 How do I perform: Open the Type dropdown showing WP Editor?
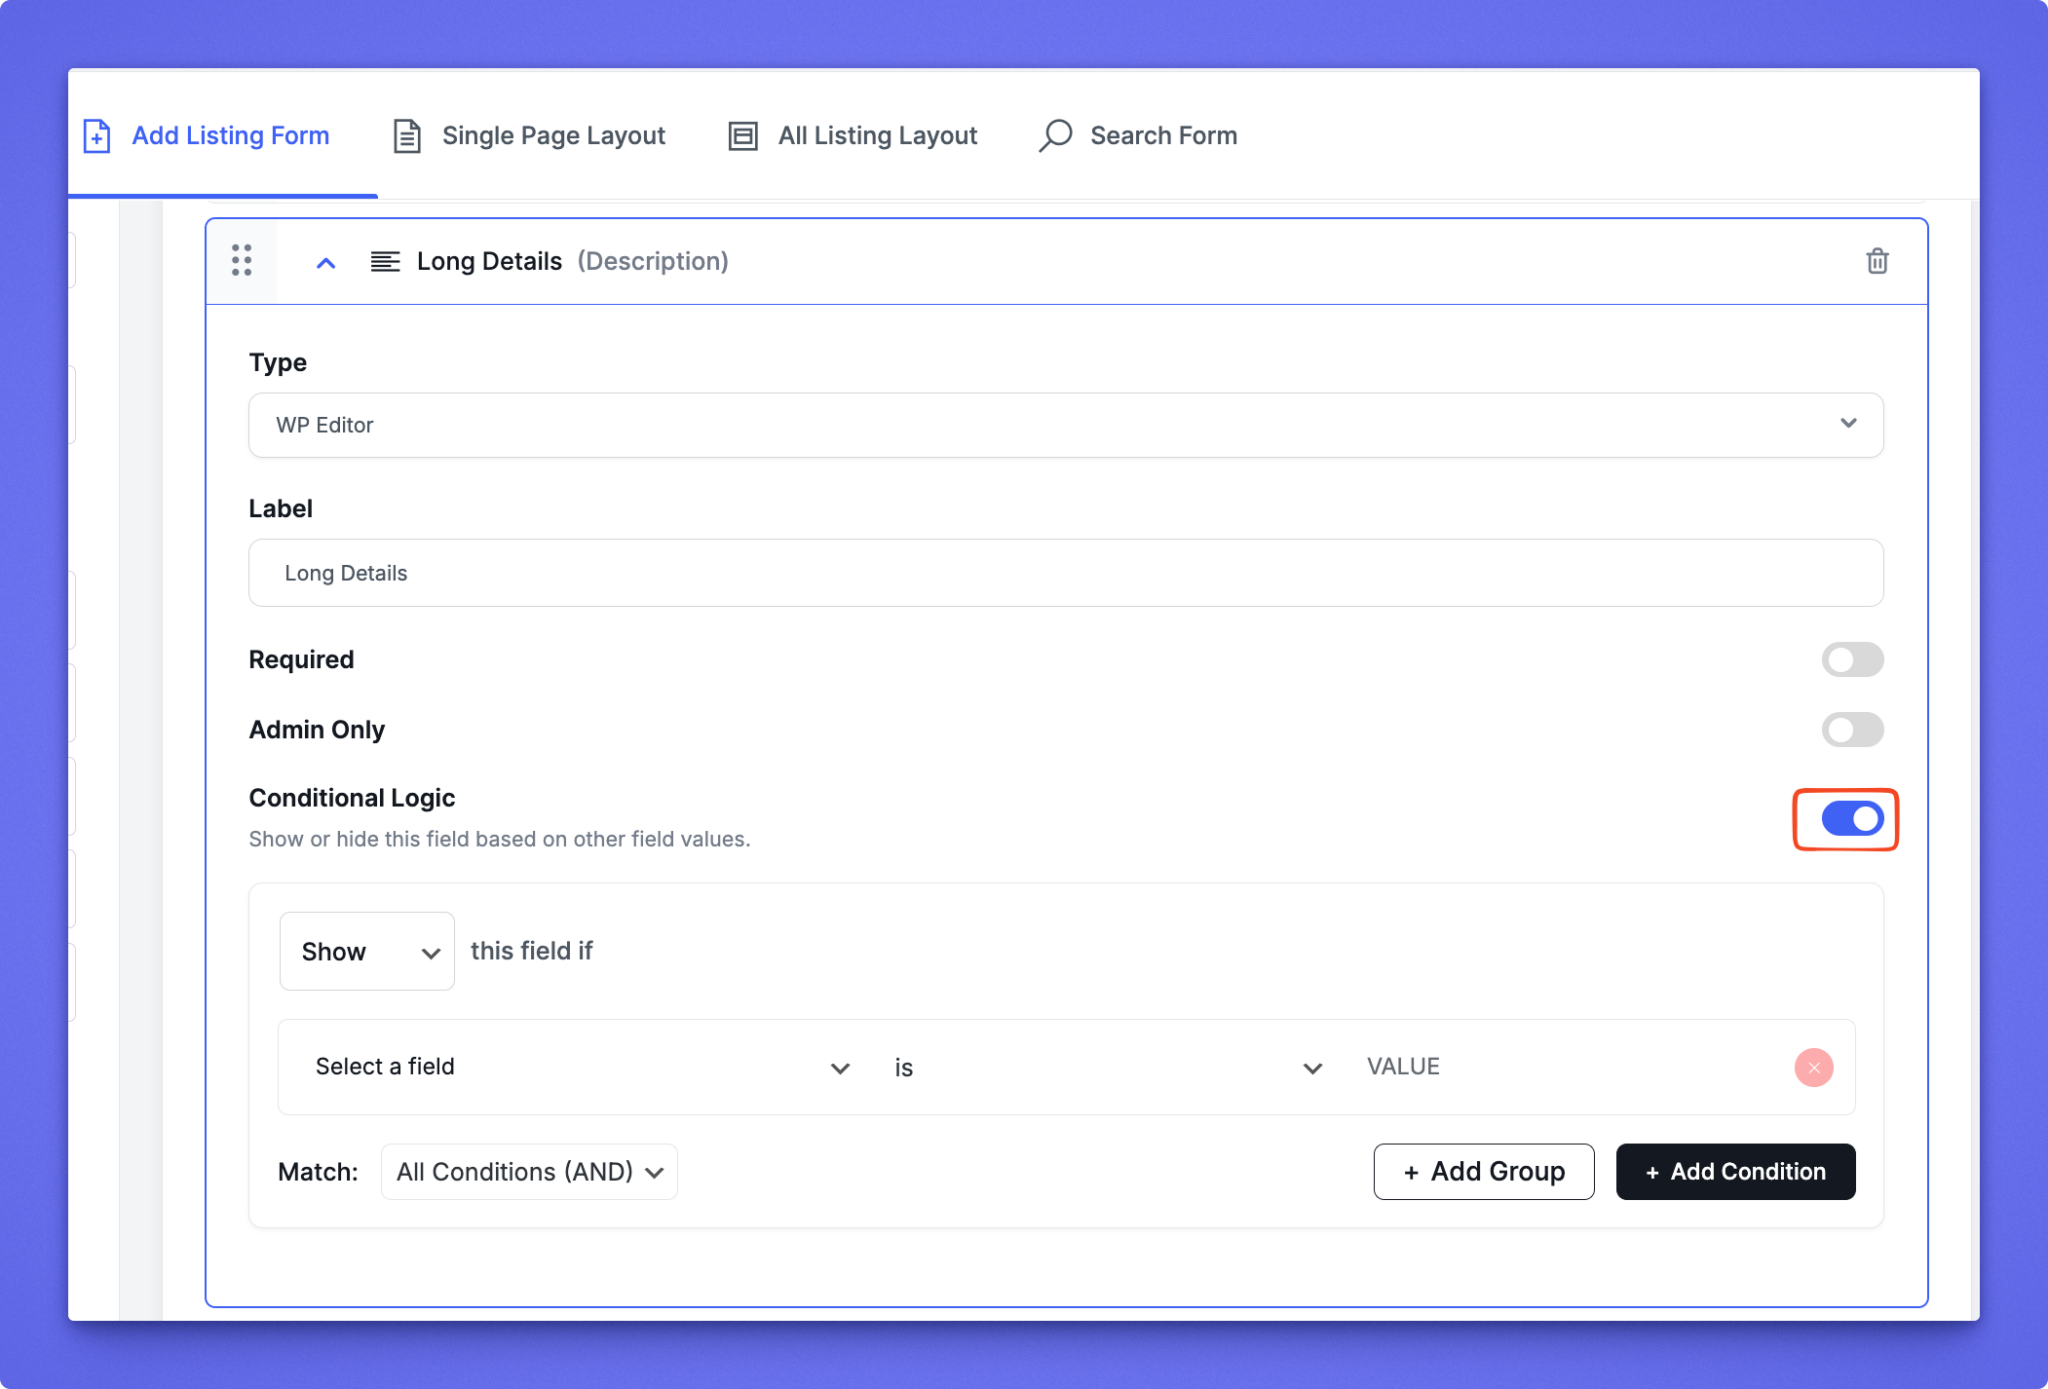click(x=1065, y=425)
